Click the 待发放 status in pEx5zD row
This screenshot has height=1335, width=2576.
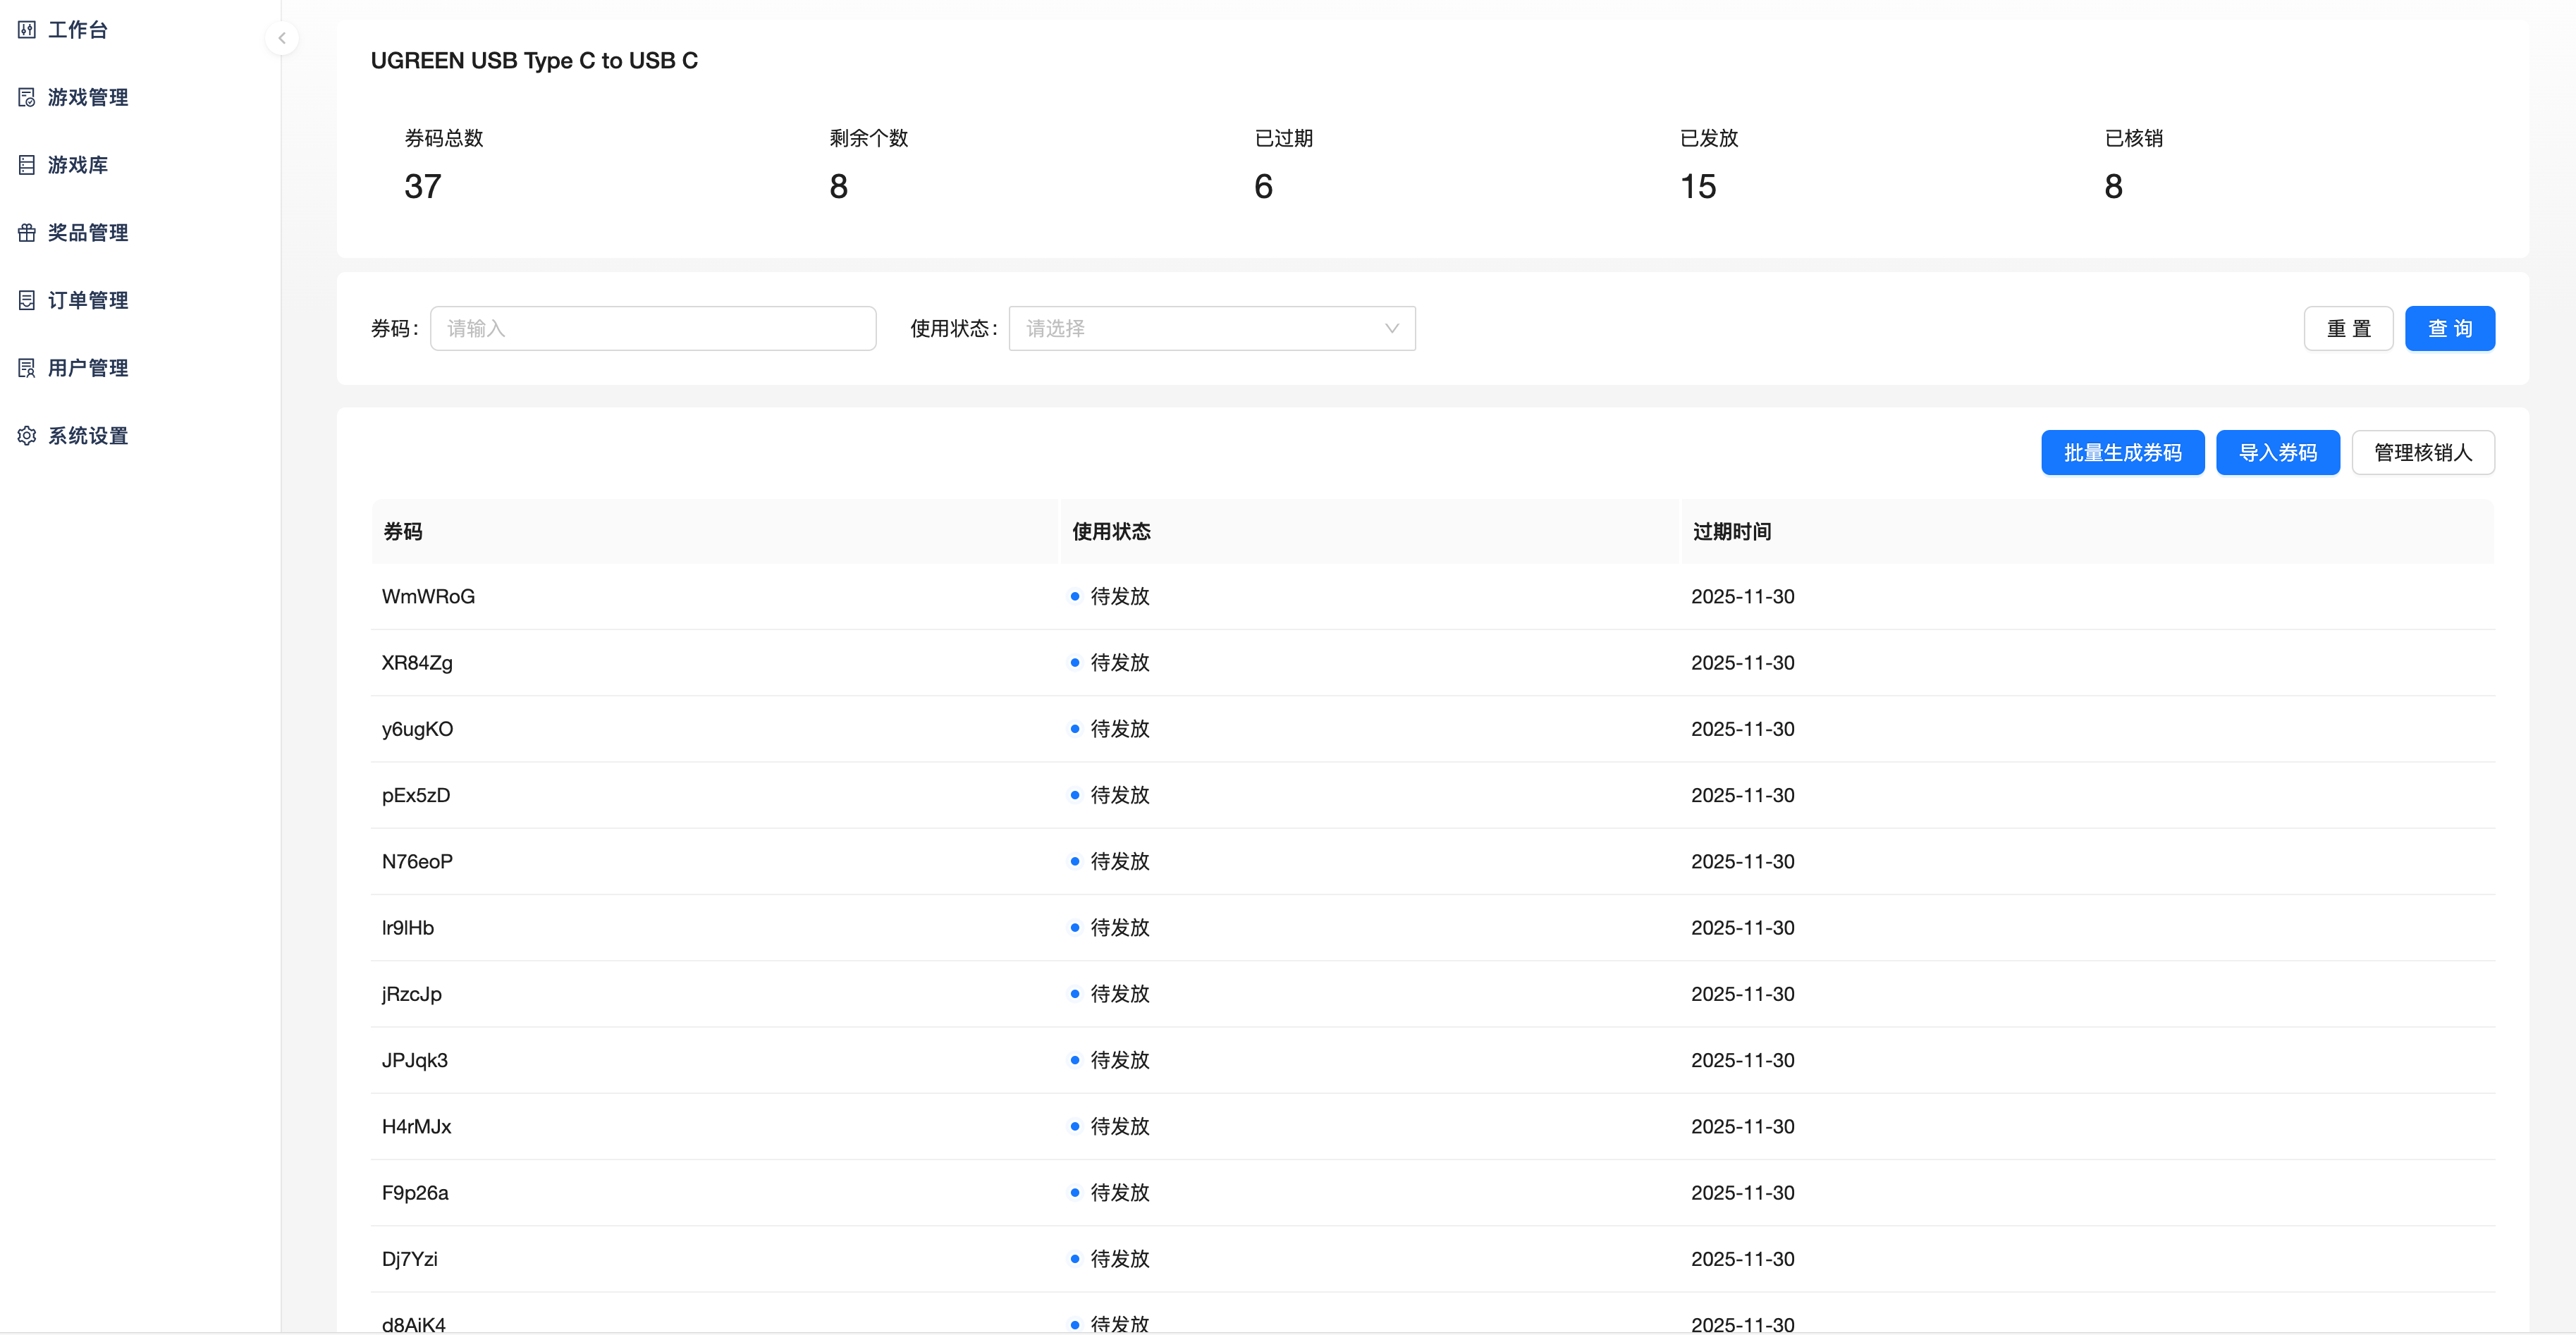pos(1120,796)
